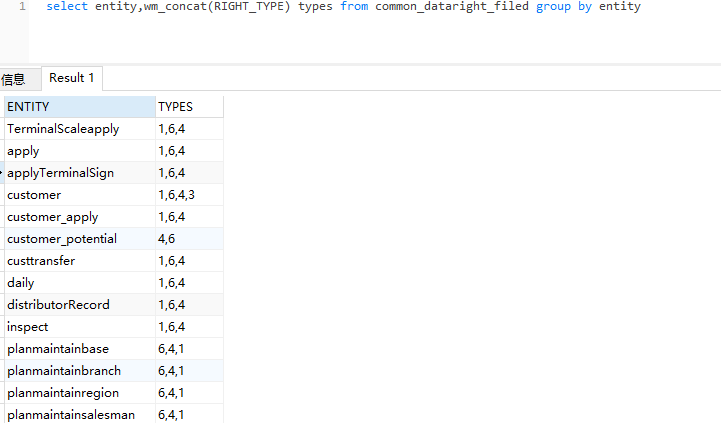
Task: Click the from keyword in the query
Action: click(x=354, y=6)
